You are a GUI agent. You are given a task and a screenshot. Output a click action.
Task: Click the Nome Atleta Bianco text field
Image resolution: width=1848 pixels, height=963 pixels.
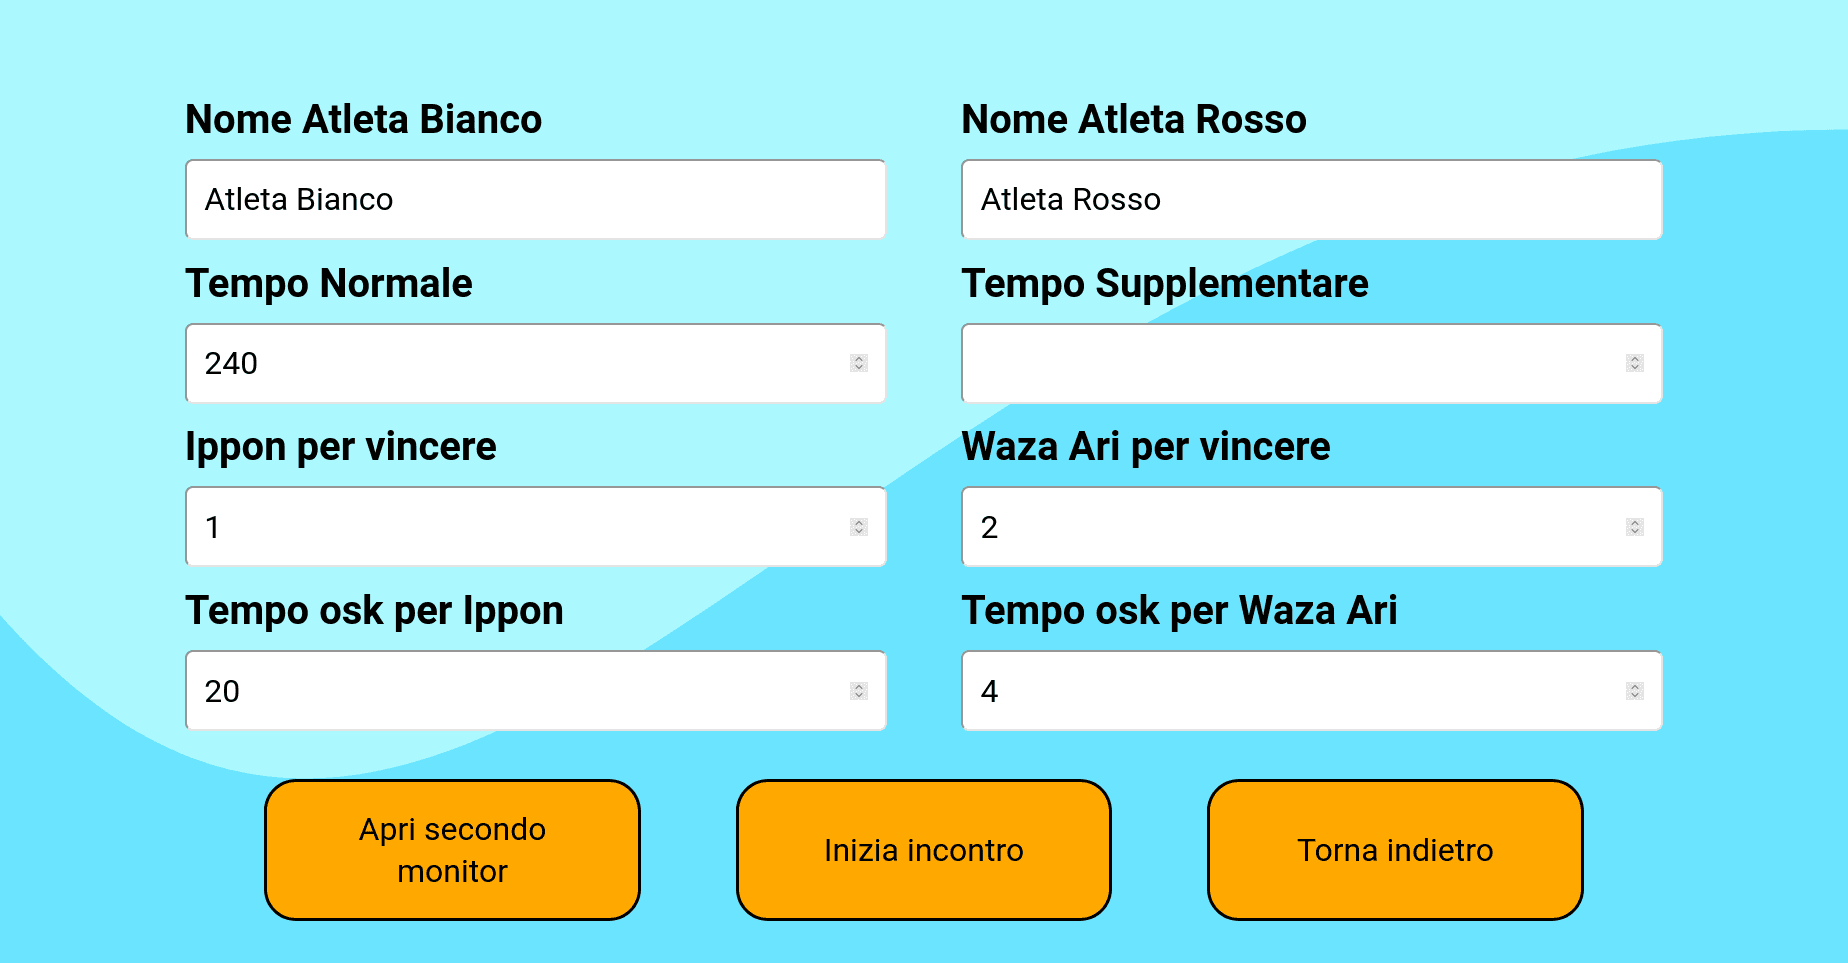click(x=535, y=200)
